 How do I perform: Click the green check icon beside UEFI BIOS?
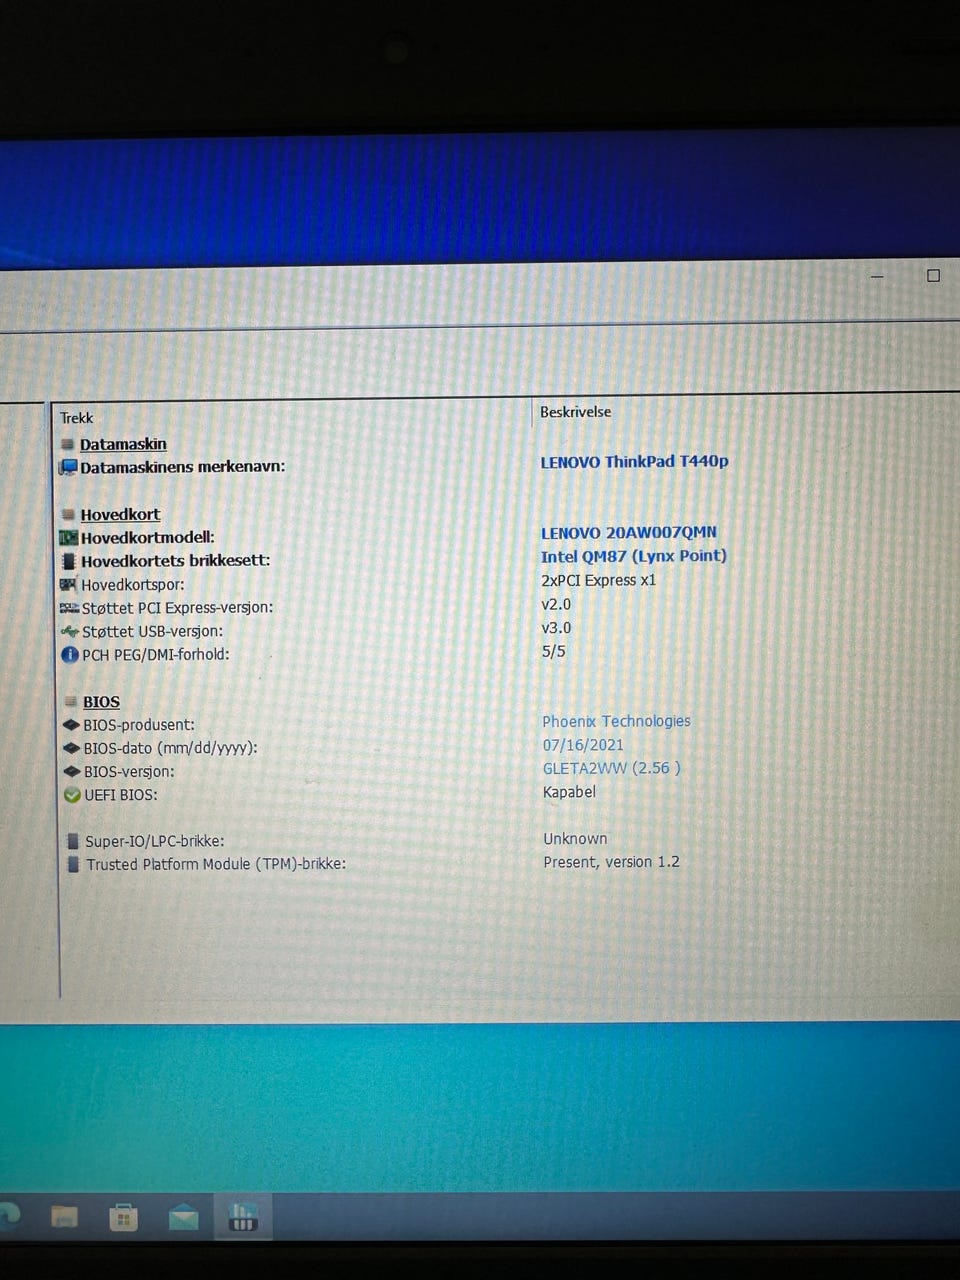pyautogui.click(x=72, y=795)
